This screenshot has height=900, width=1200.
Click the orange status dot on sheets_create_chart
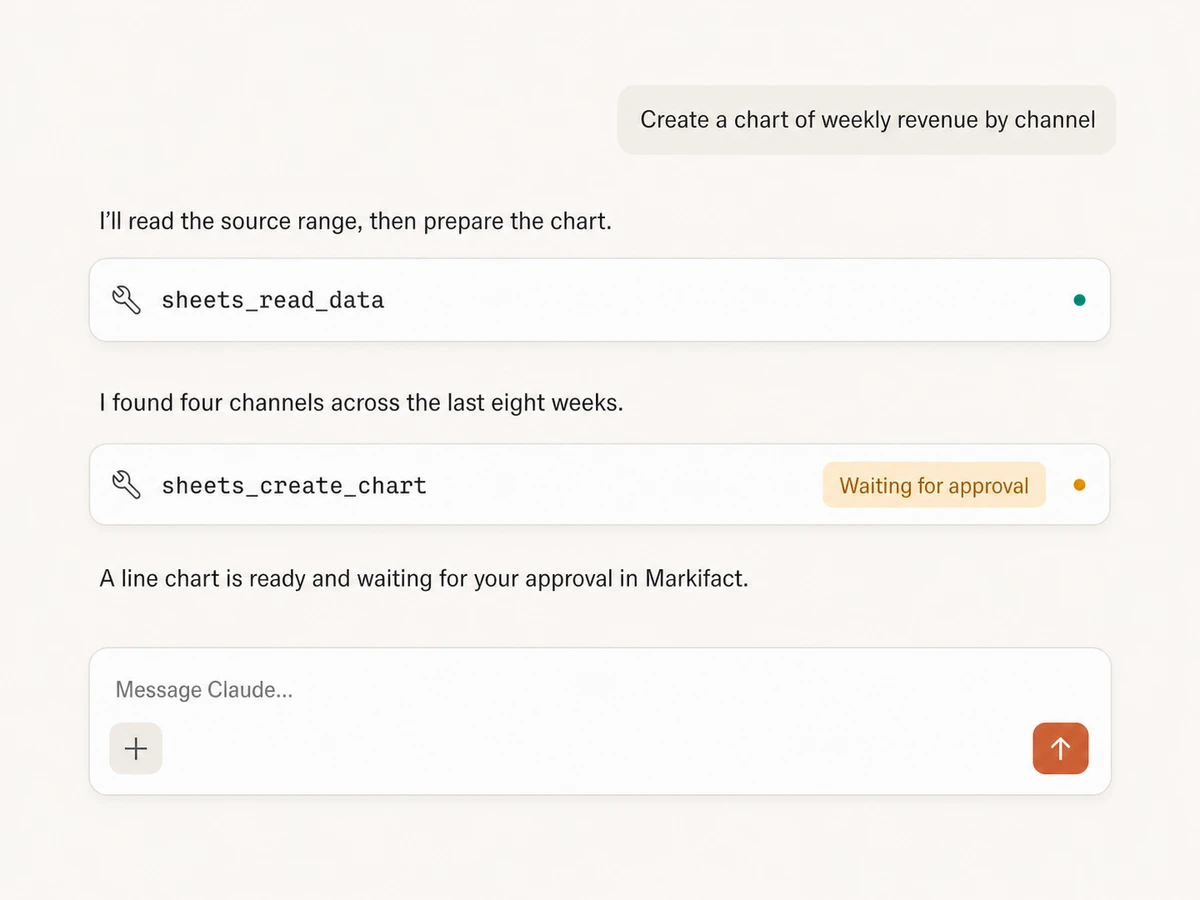pyautogui.click(x=1079, y=485)
